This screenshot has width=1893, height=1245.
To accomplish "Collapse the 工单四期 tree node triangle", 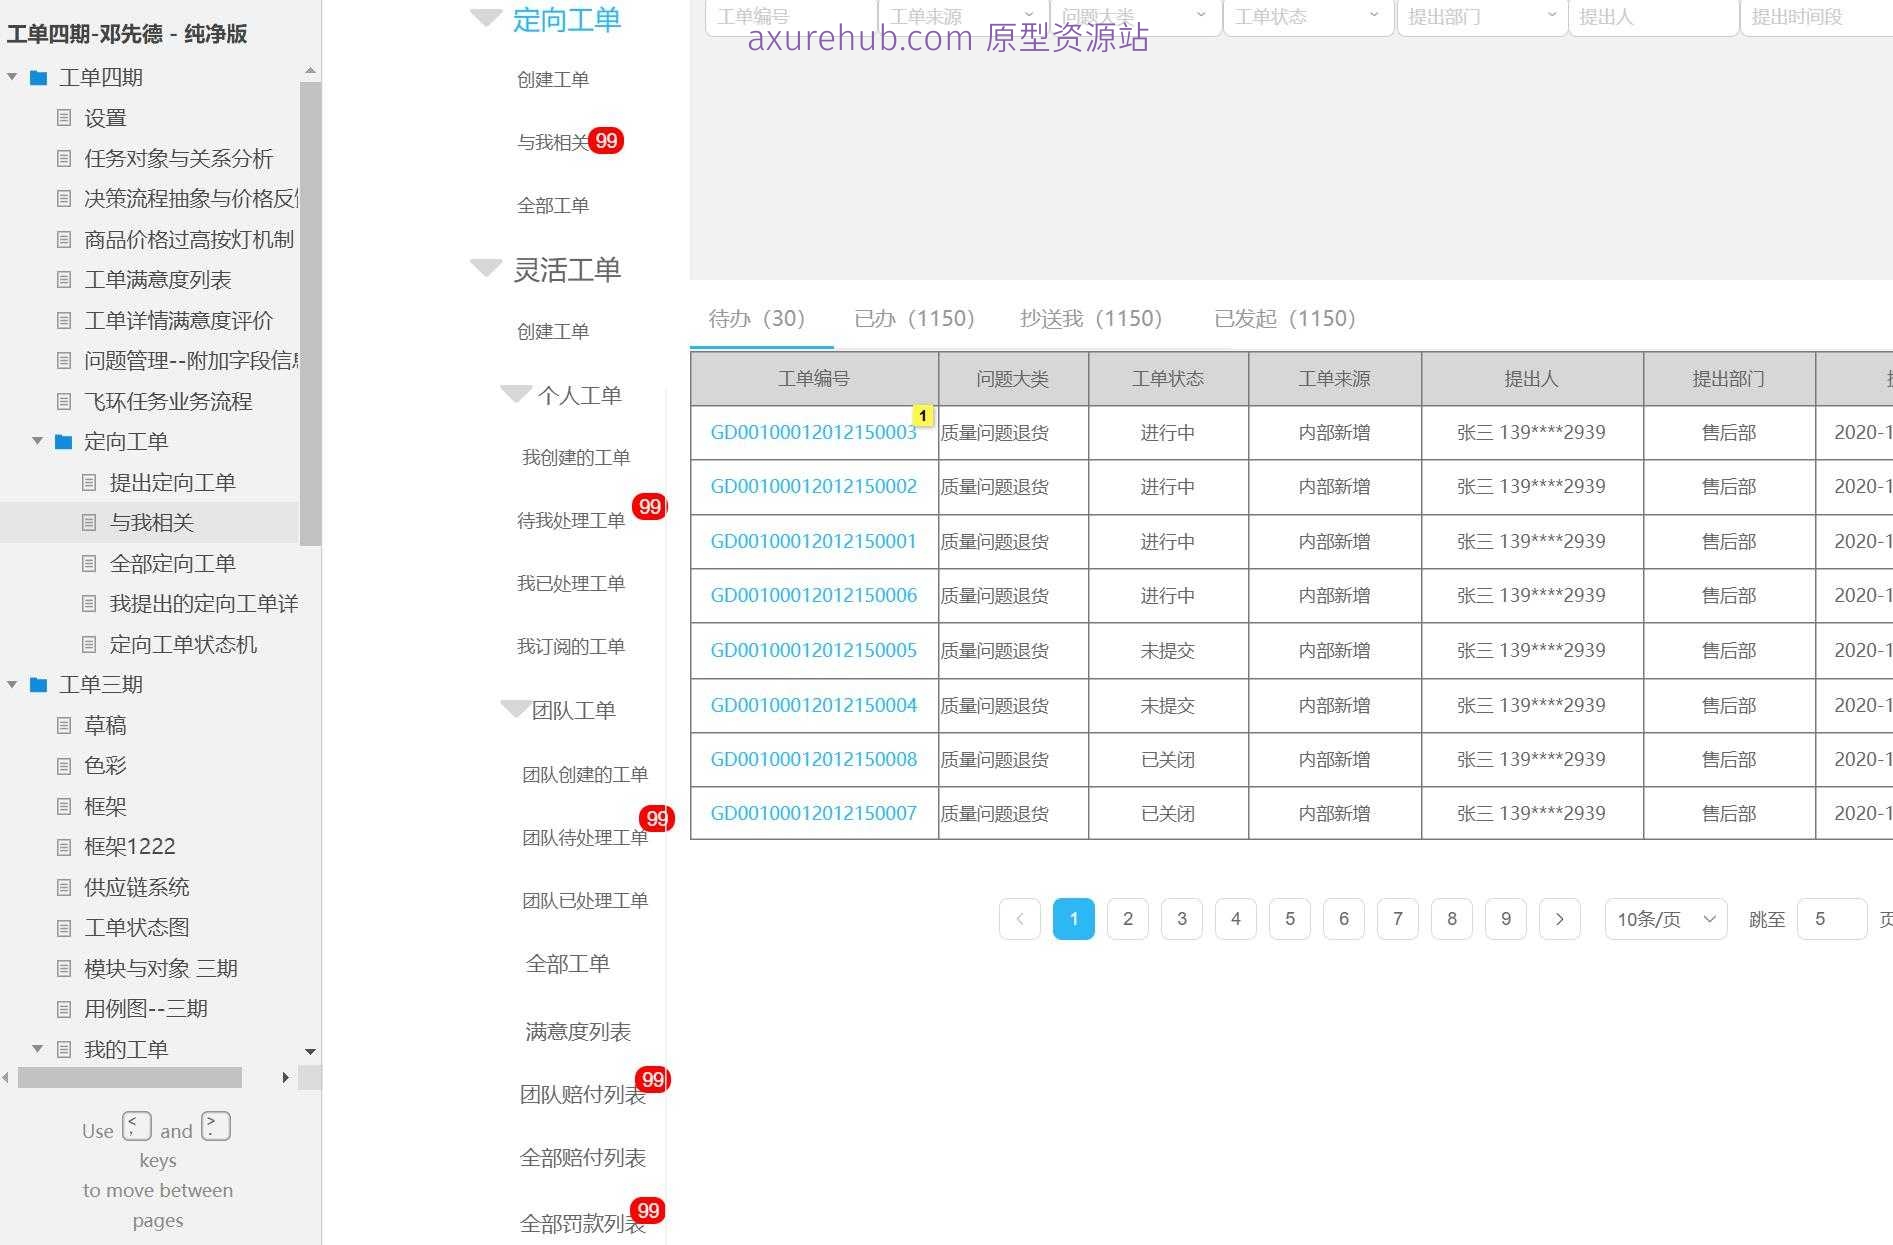I will pyautogui.click(x=11, y=77).
